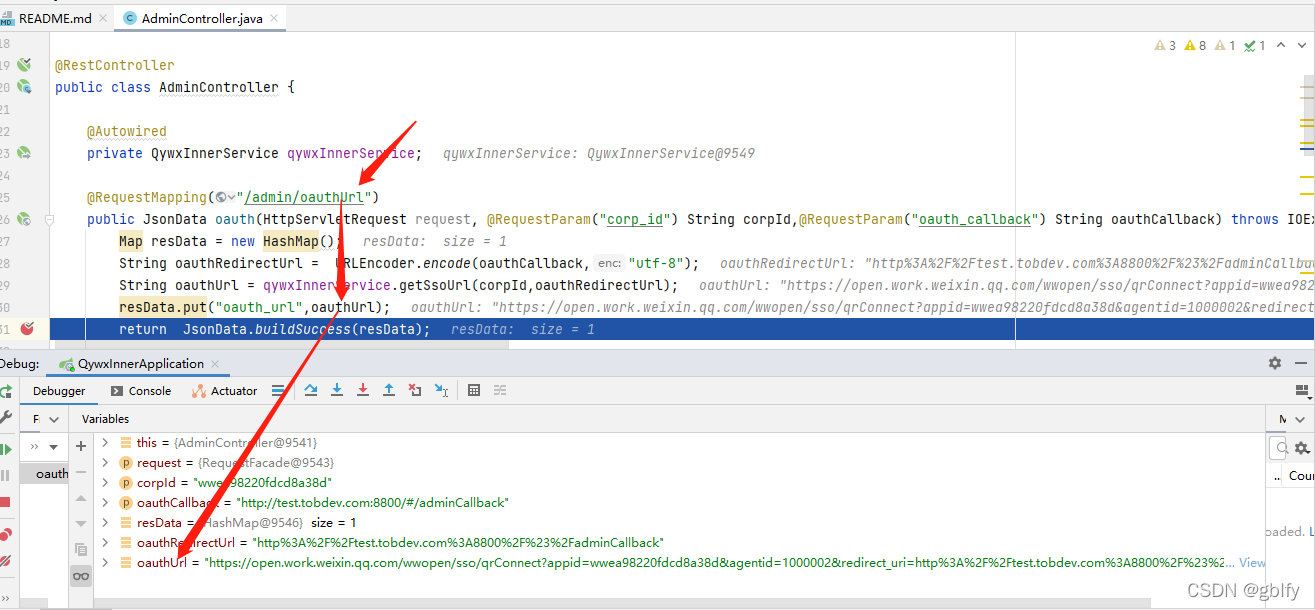Click the Remove Watch minus icon

pyautogui.click(x=81, y=472)
